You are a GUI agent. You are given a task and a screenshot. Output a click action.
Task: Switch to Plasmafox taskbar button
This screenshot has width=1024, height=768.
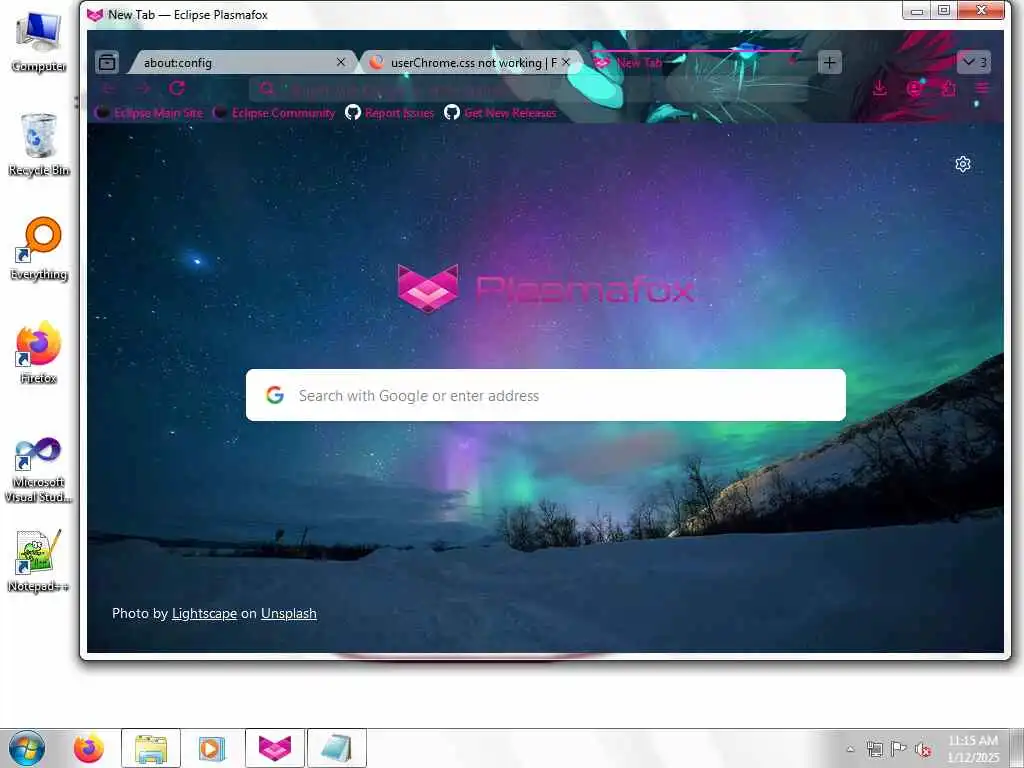pos(275,748)
